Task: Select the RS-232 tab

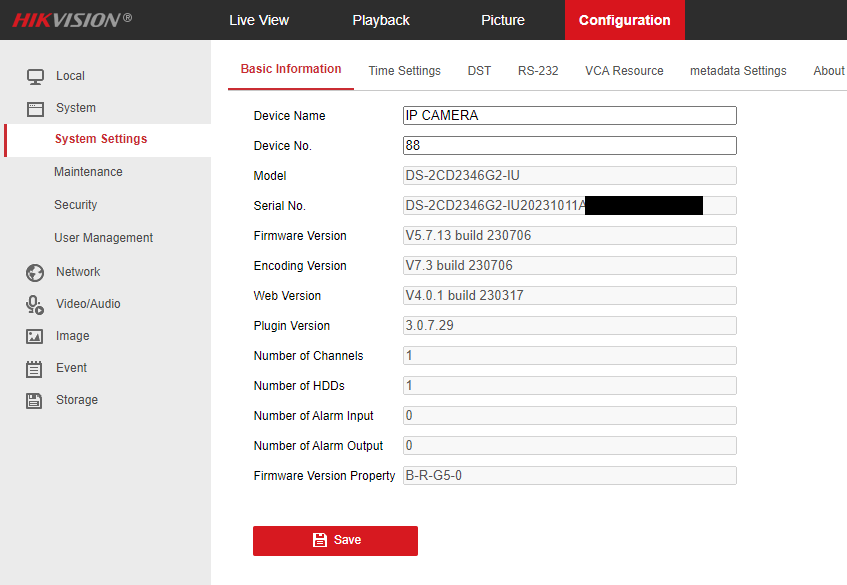Action: (538, 71)
